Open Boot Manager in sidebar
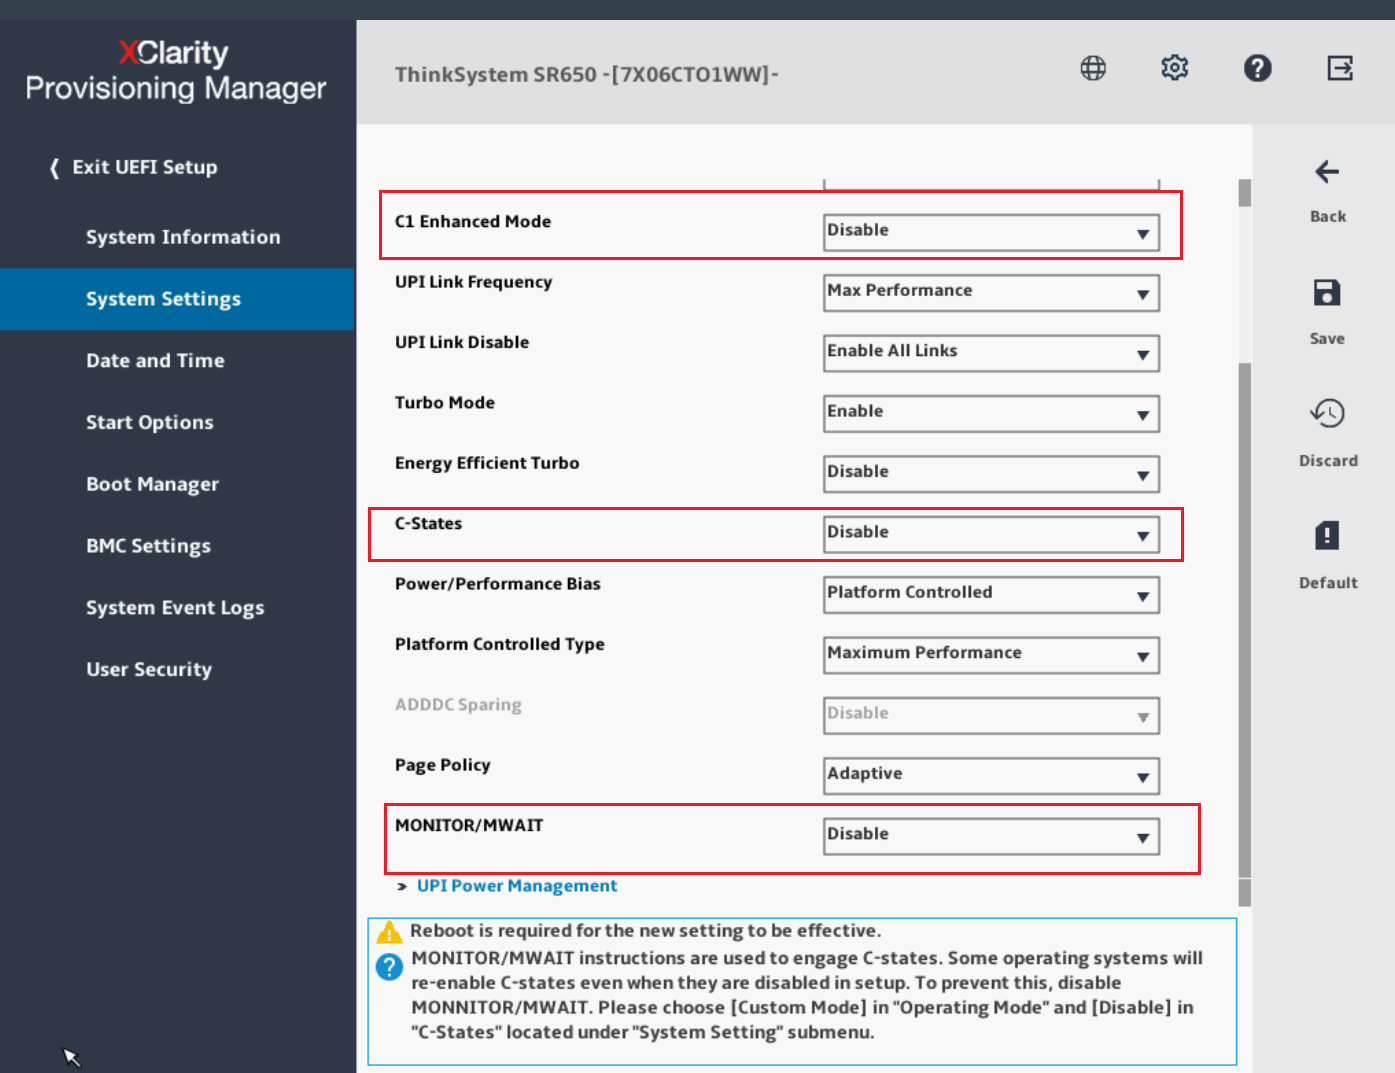The image size is (1395, 1073). (152, 484)
